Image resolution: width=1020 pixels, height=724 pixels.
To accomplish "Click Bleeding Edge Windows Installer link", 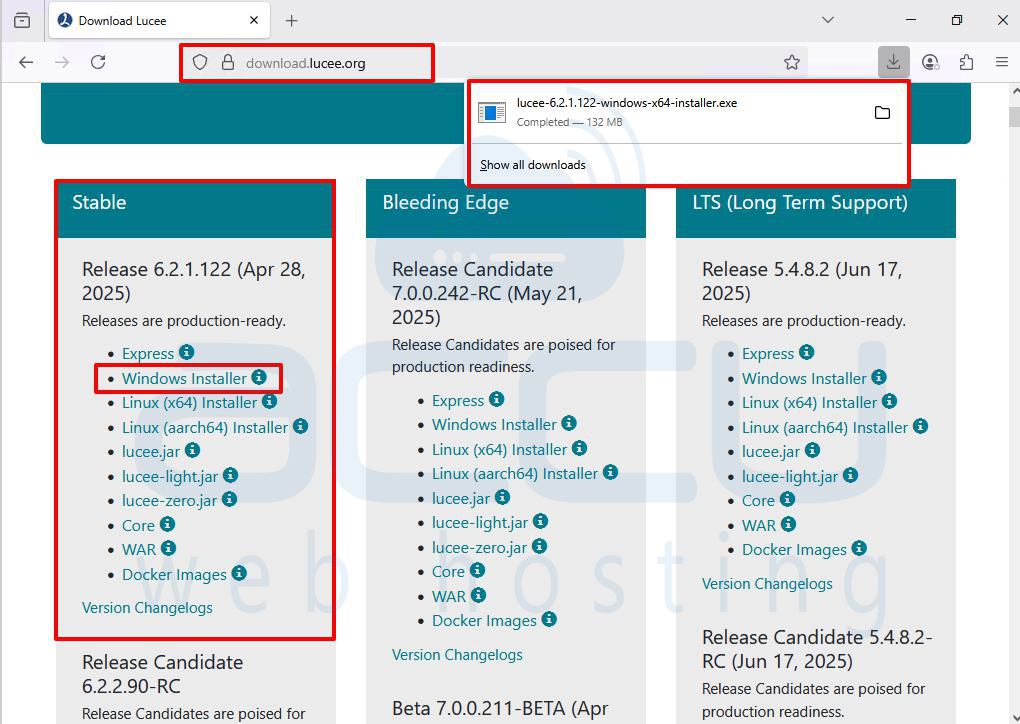I will coord(494,425).
